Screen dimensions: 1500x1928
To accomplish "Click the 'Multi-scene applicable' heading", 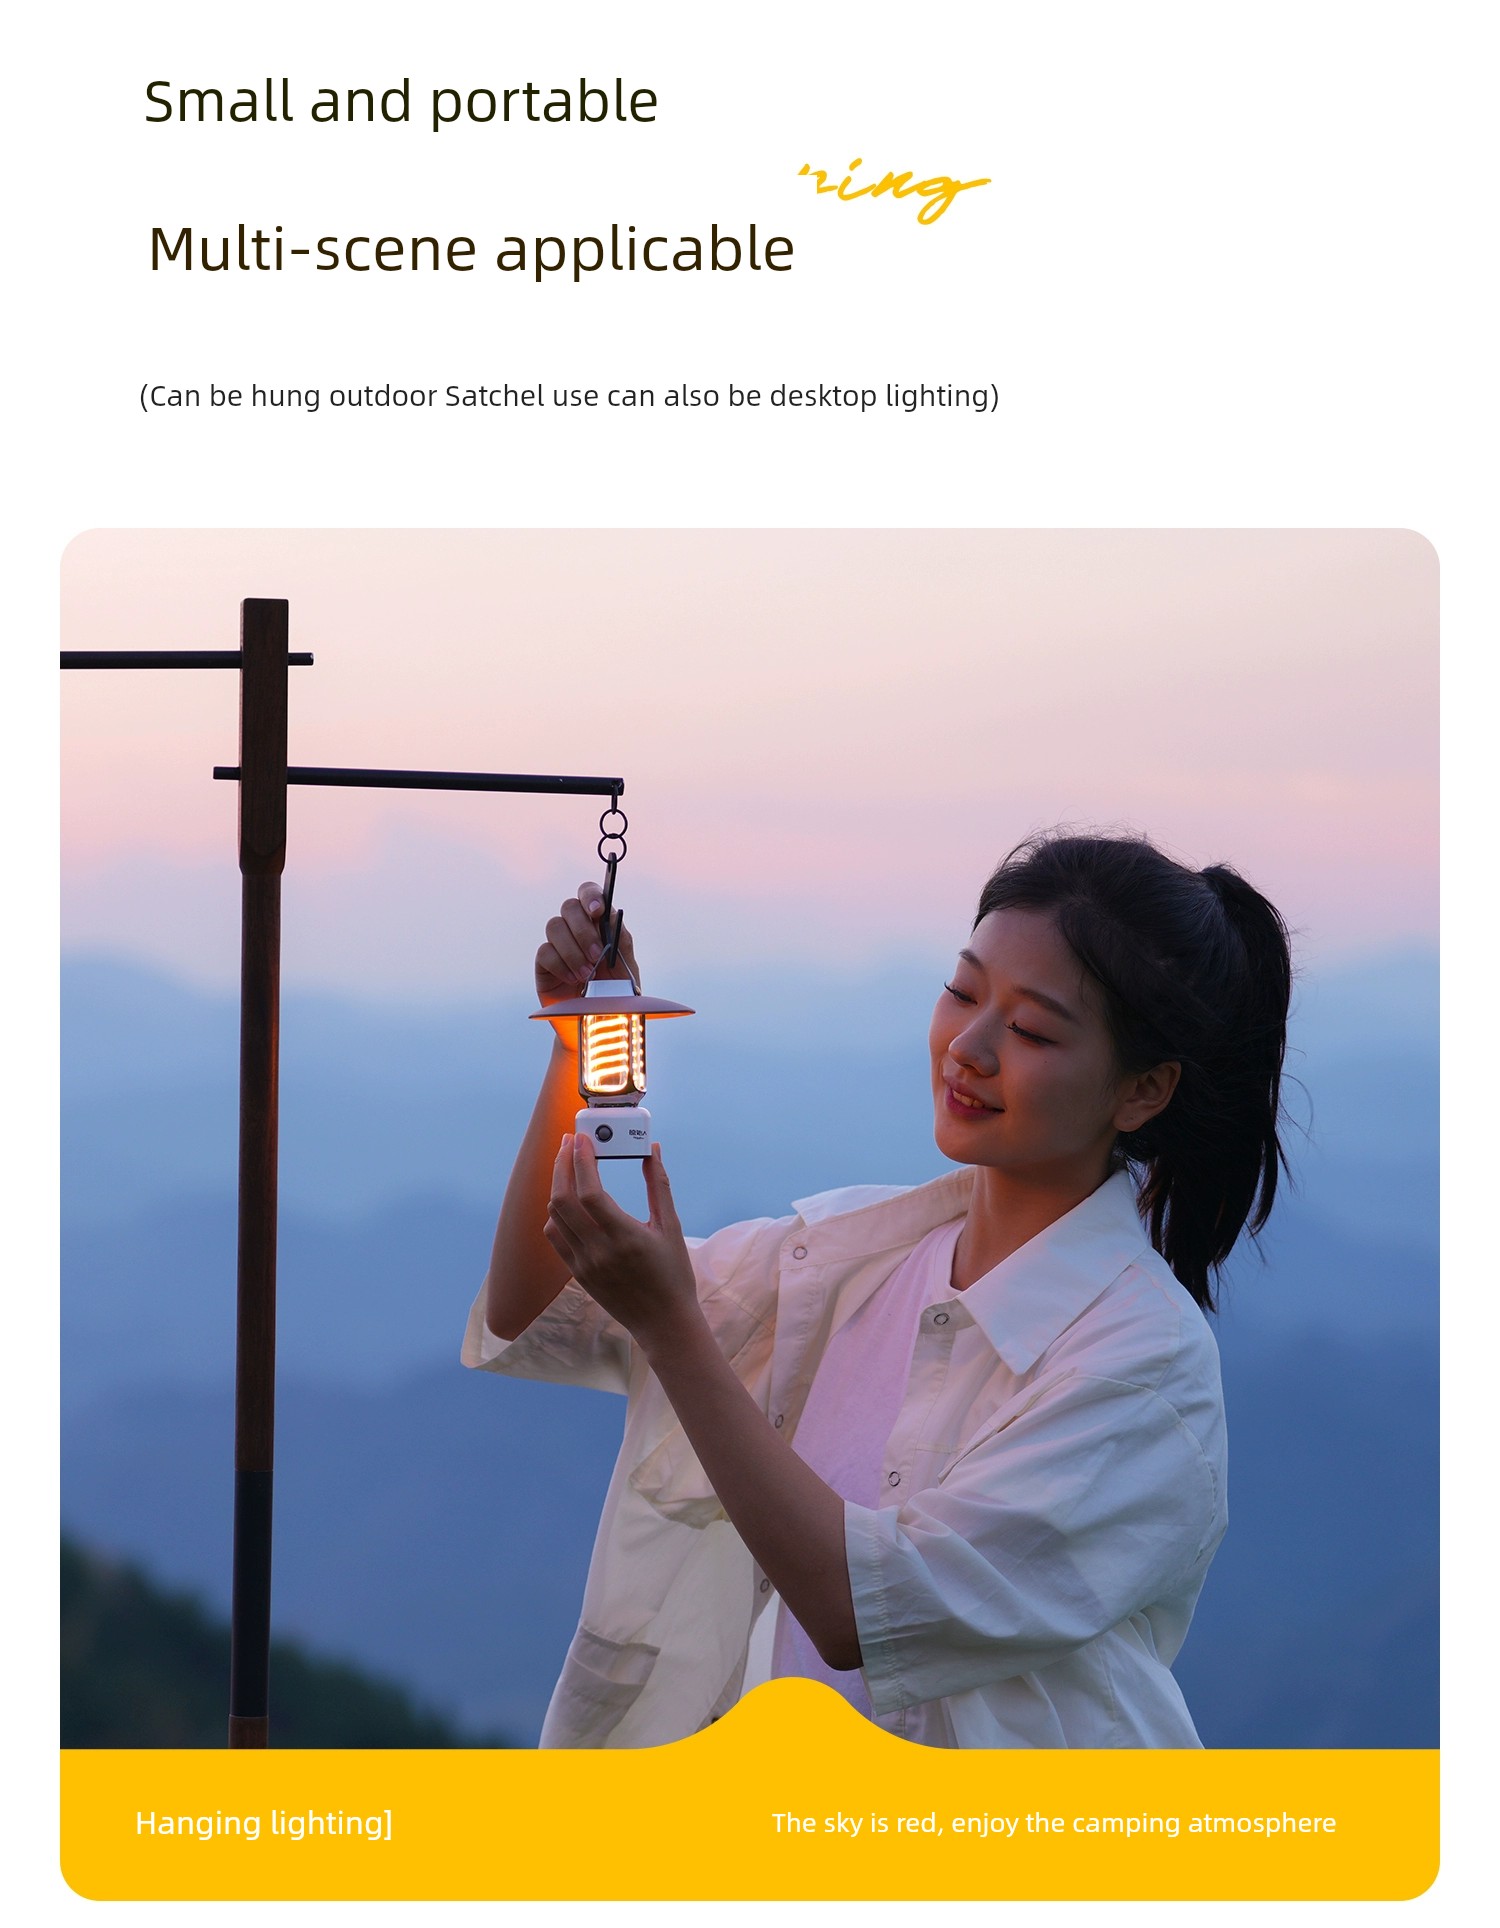I will (471, 250).
